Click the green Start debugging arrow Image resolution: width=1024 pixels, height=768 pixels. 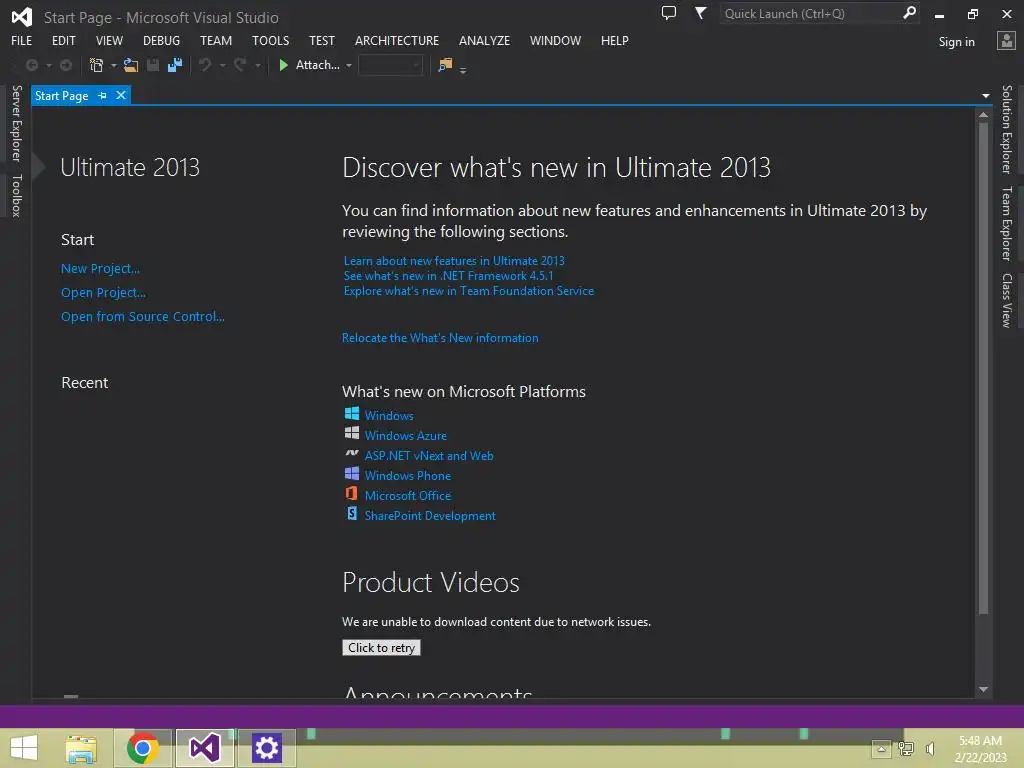tap(283, 65)
